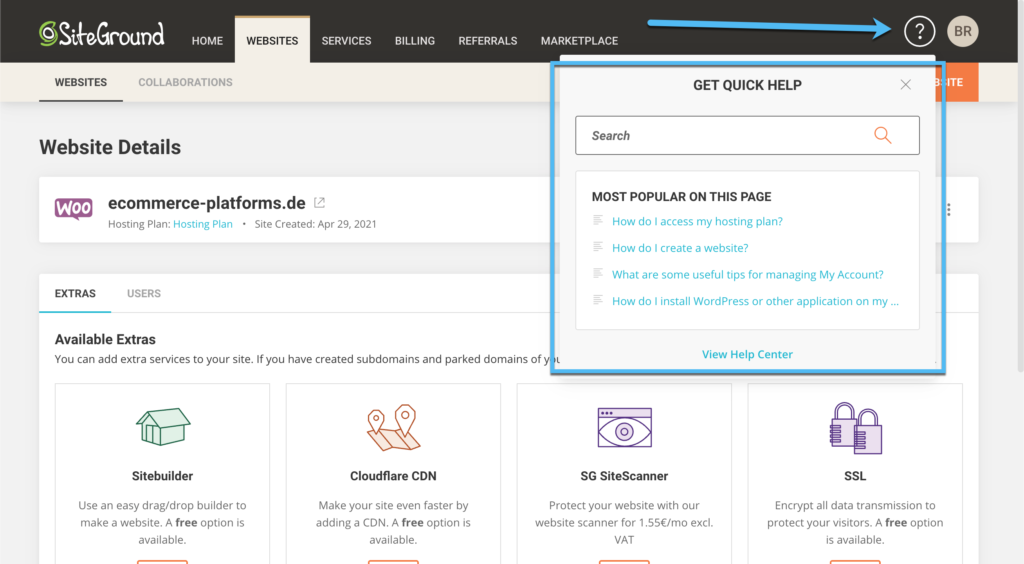
Task: Switch to the USERS tab
Action: coord(144,294)
